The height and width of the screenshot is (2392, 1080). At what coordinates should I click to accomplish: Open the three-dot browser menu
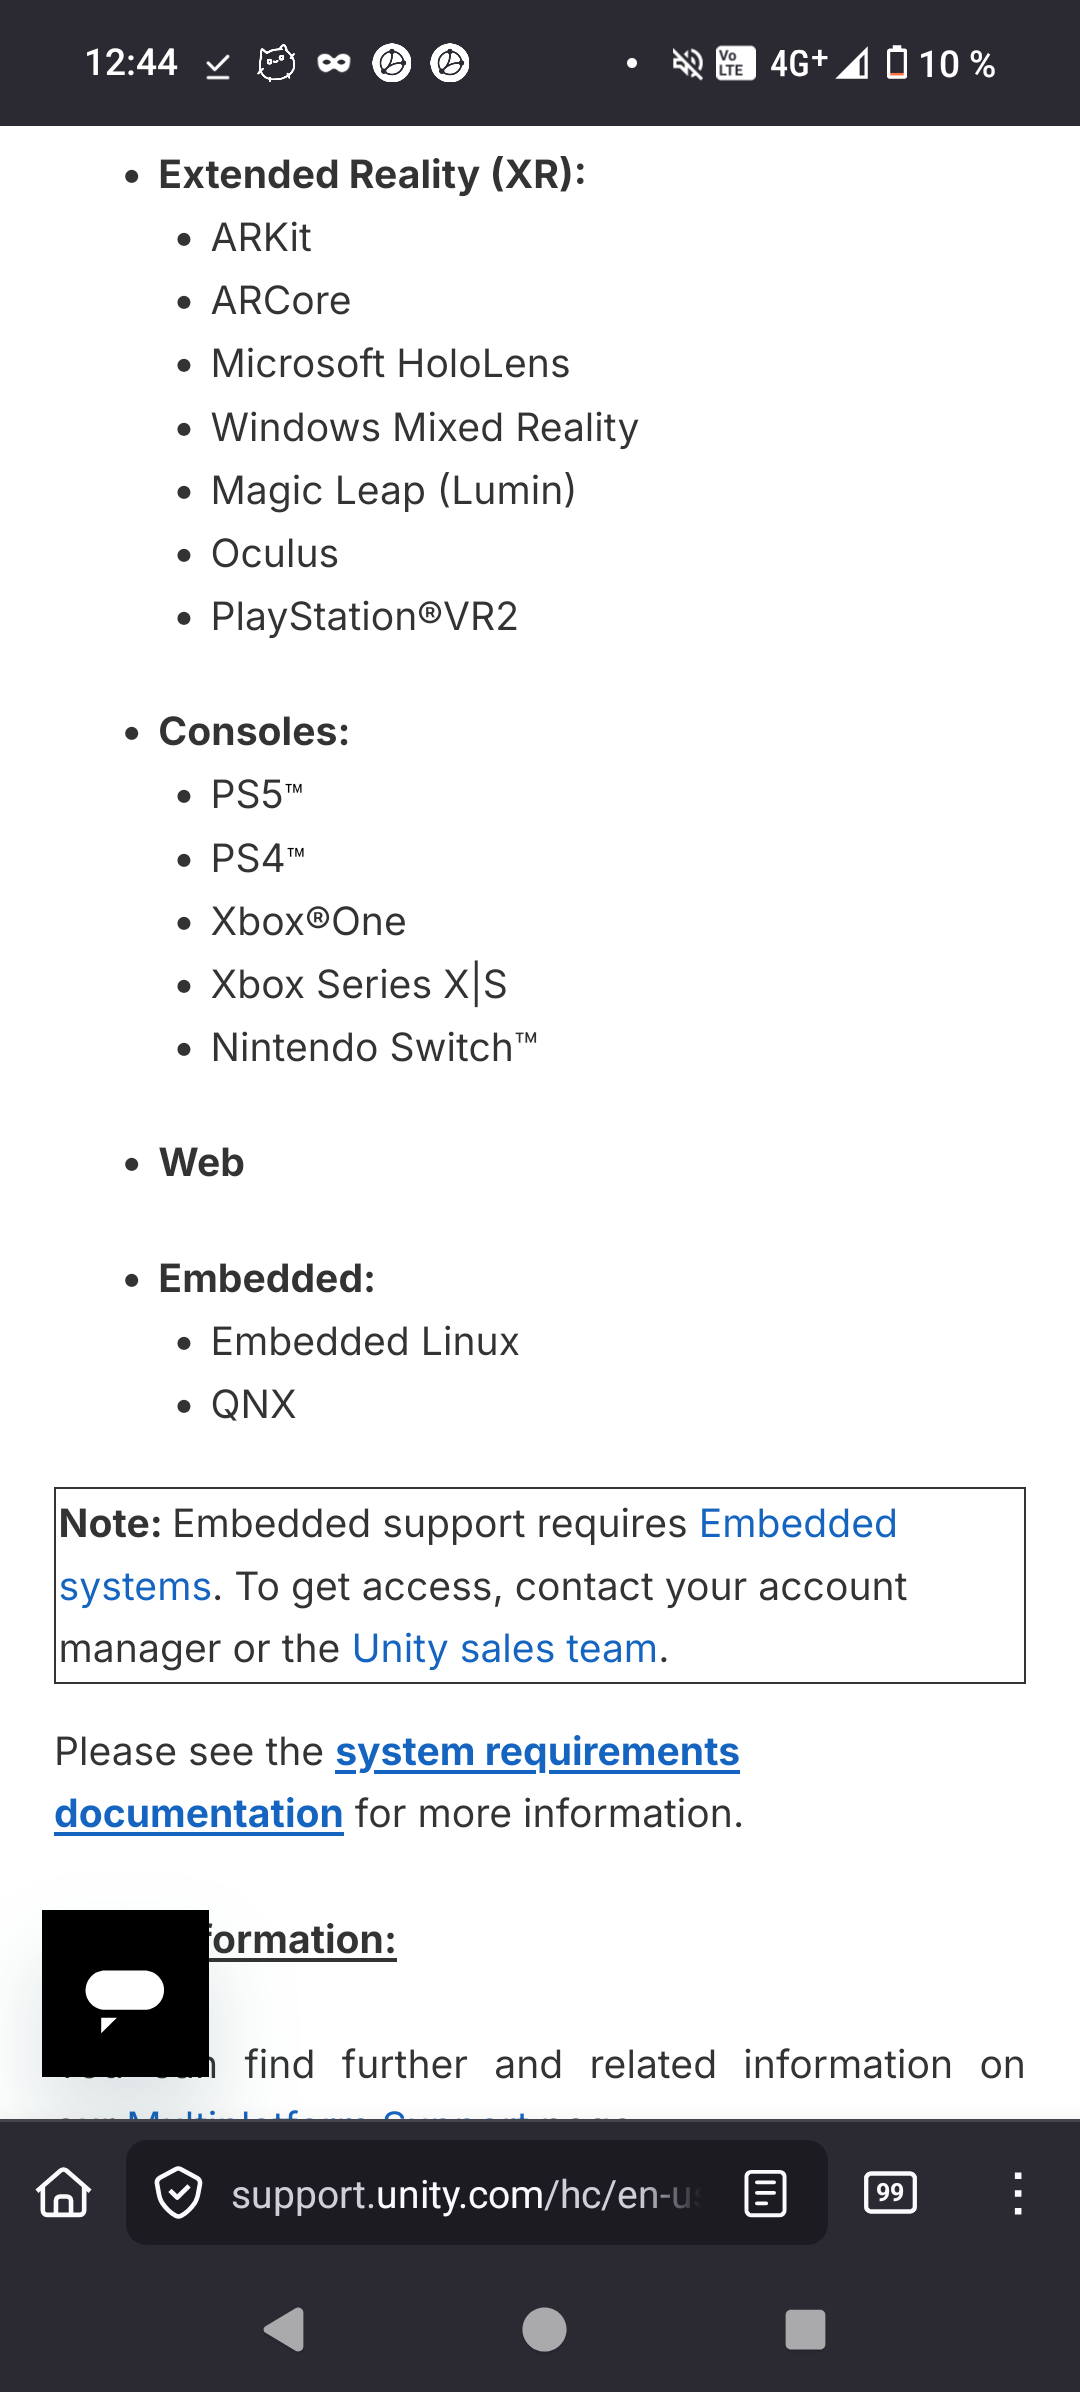(1018, 2193)
